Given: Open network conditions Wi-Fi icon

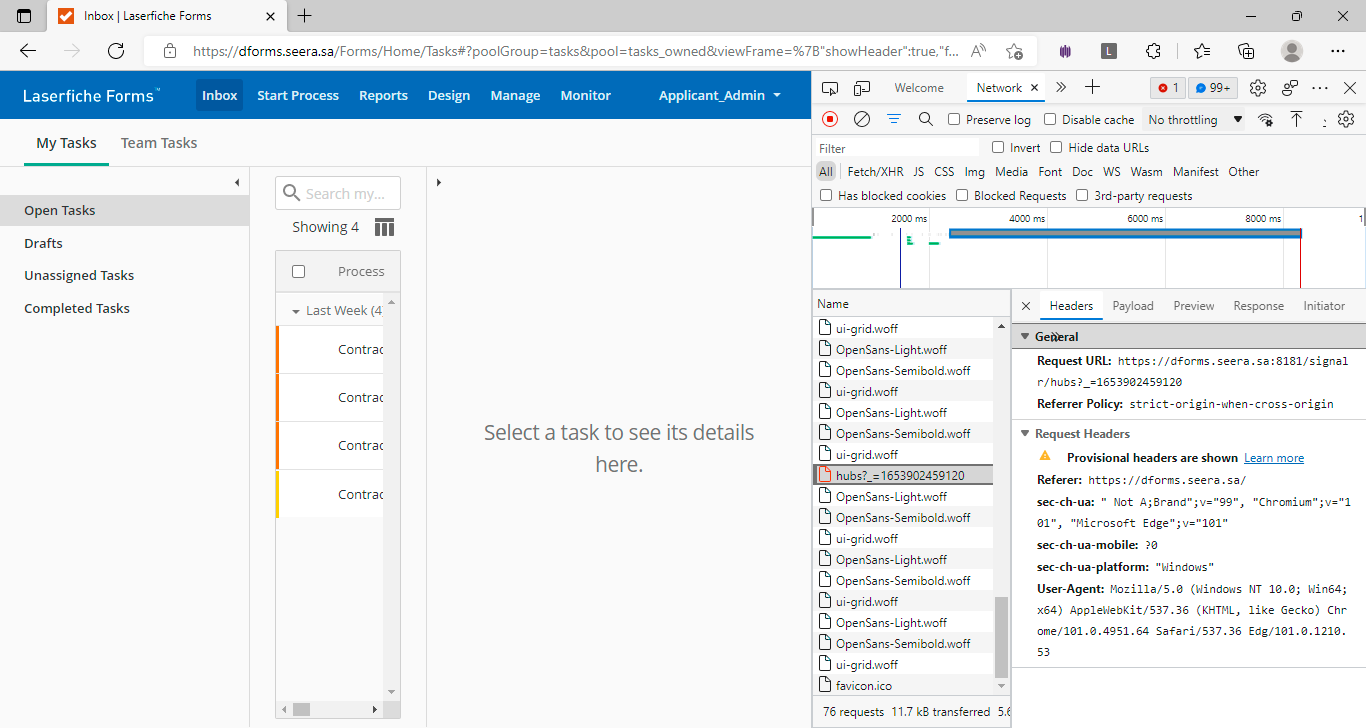Looking at the screenshot, I should (1266, 119).
